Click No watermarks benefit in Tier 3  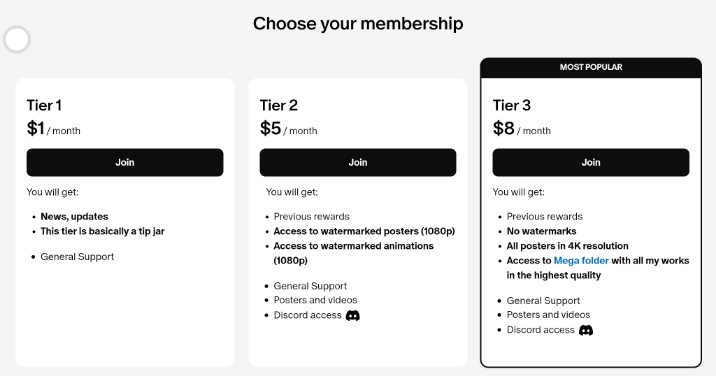pyautogui.click(x=541, y=231)
